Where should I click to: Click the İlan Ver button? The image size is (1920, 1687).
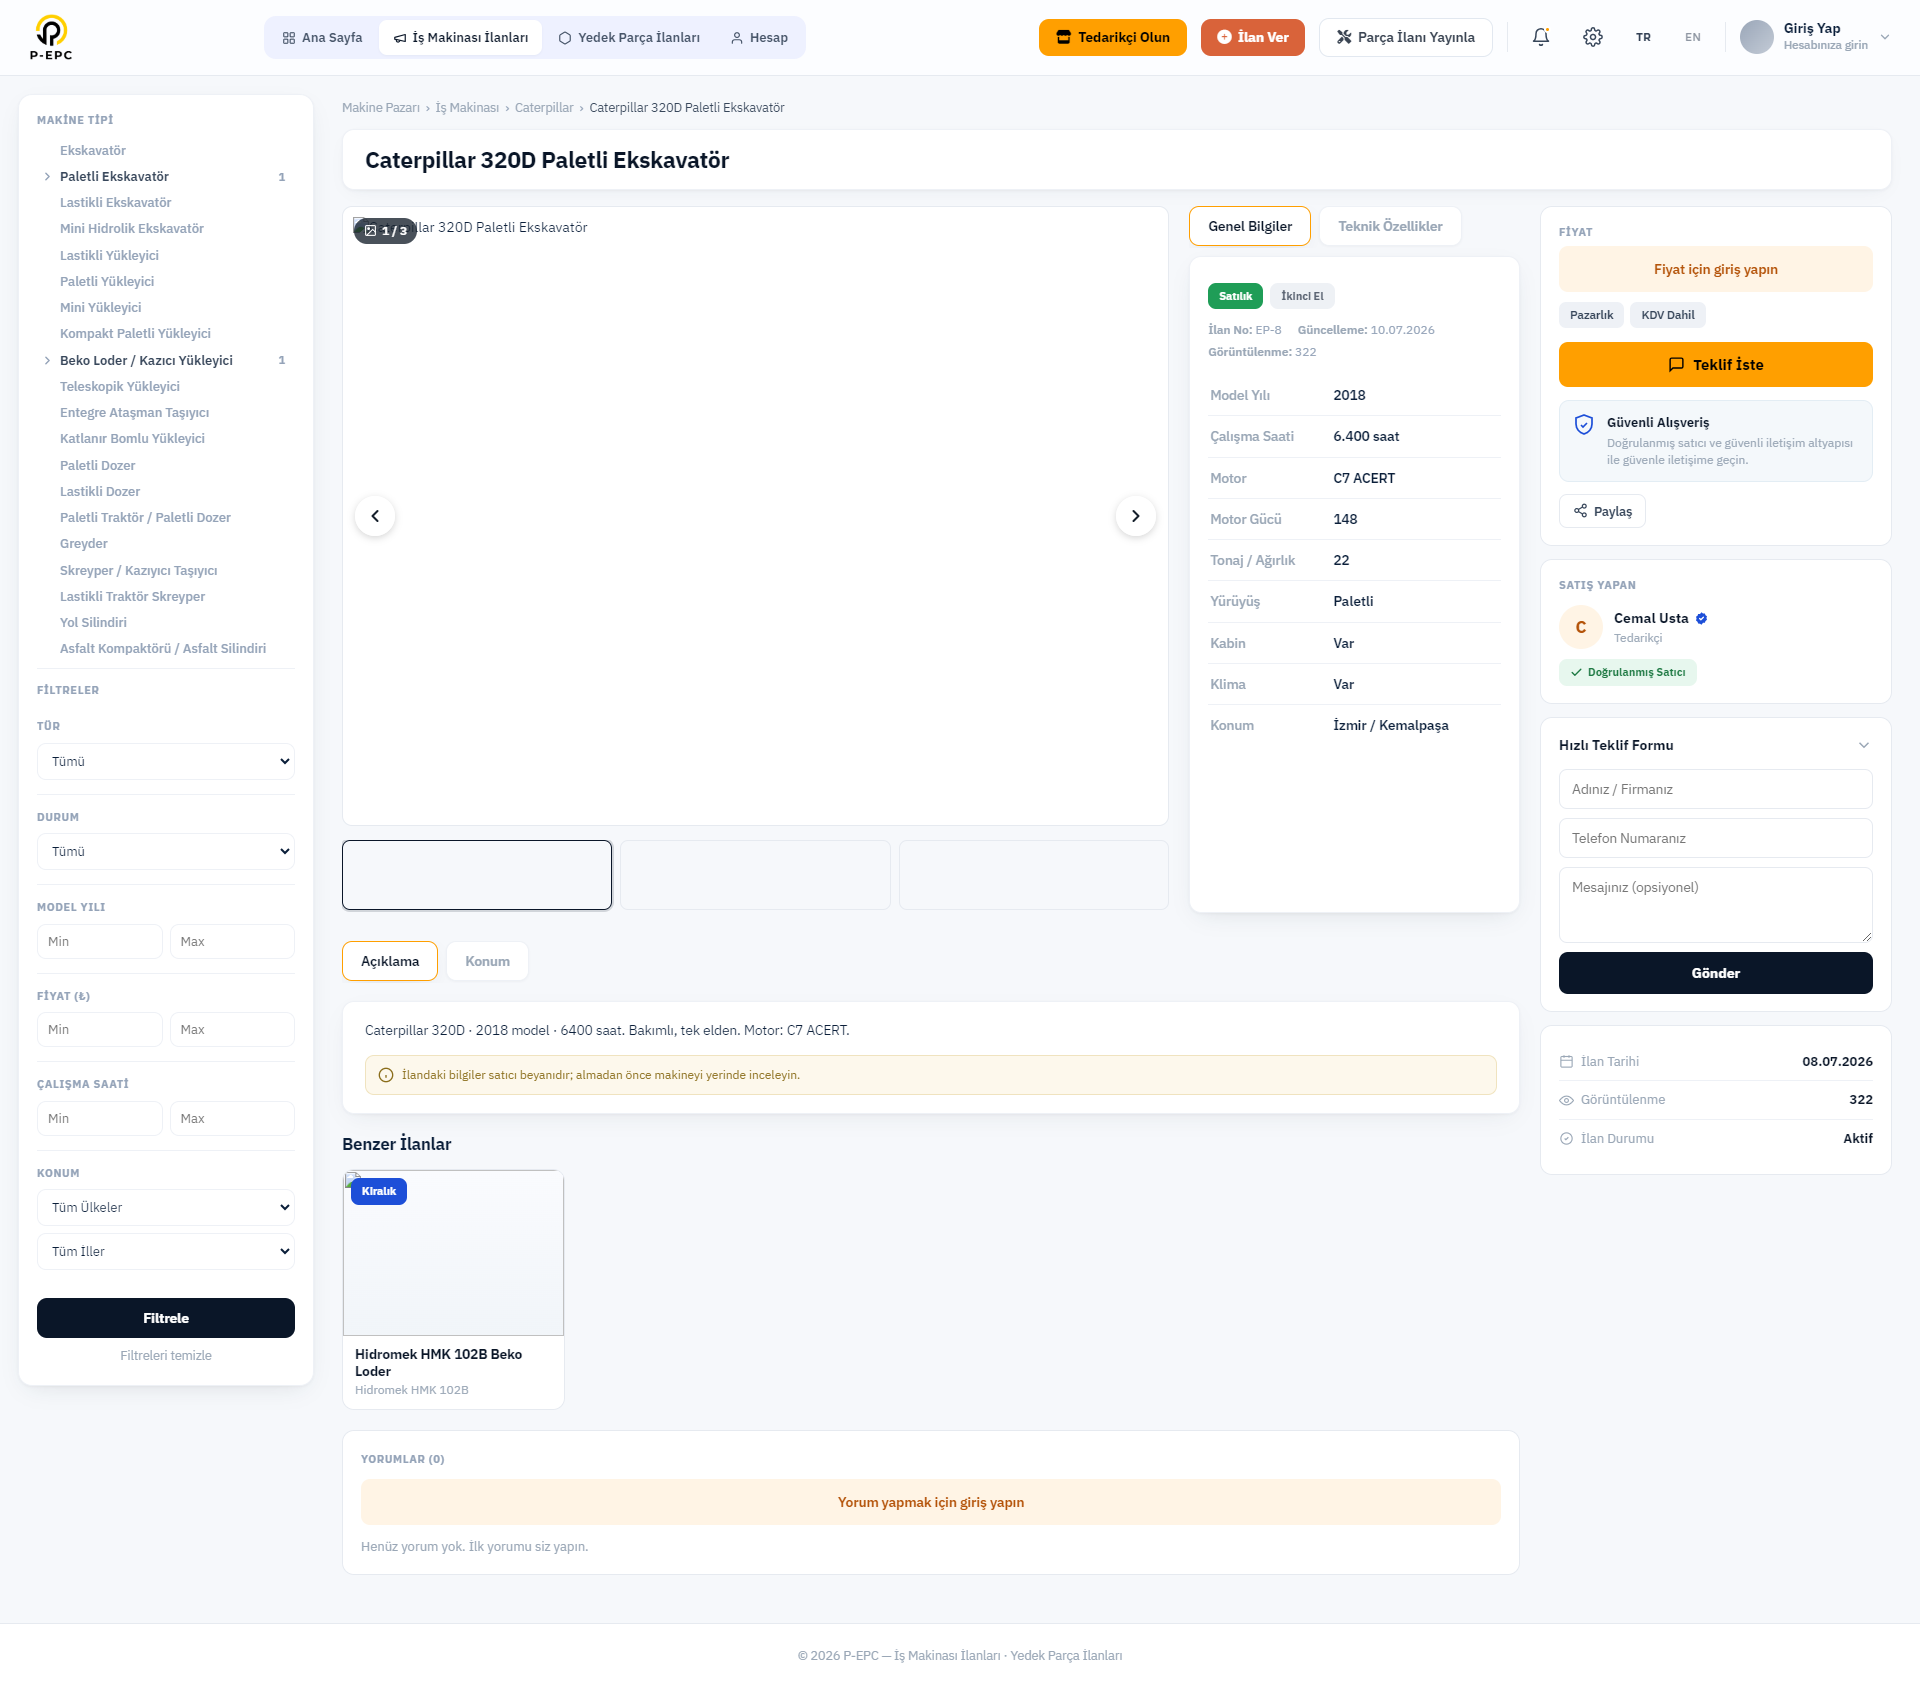[1253, 37]
